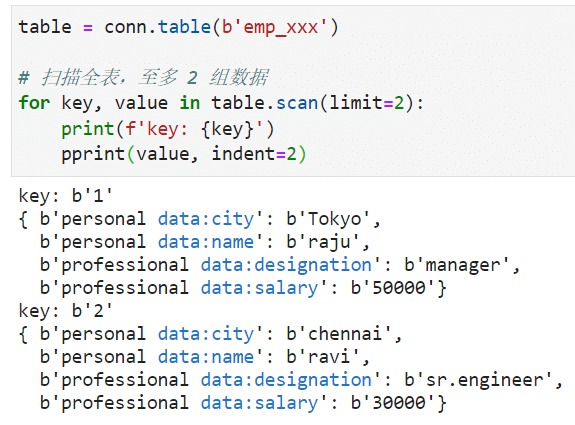The image size is (575, 425).
Task: Click the output line key: b'2'
Action: point(65,311)
